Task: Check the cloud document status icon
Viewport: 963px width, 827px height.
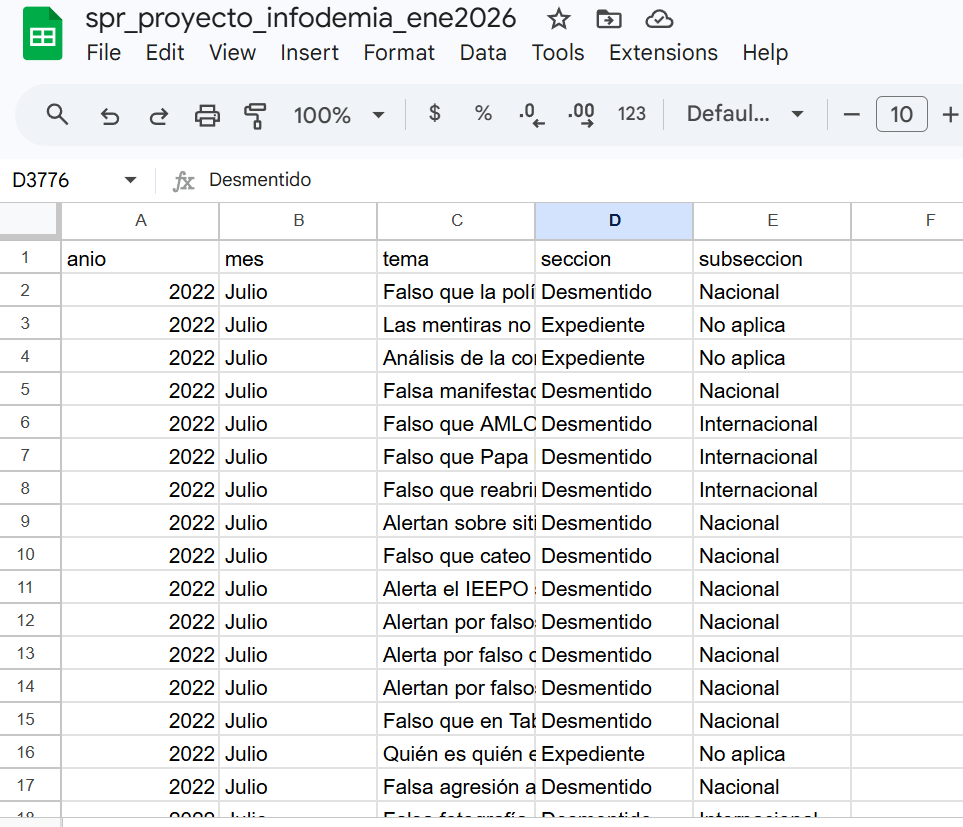Action: tap(658, 19)
